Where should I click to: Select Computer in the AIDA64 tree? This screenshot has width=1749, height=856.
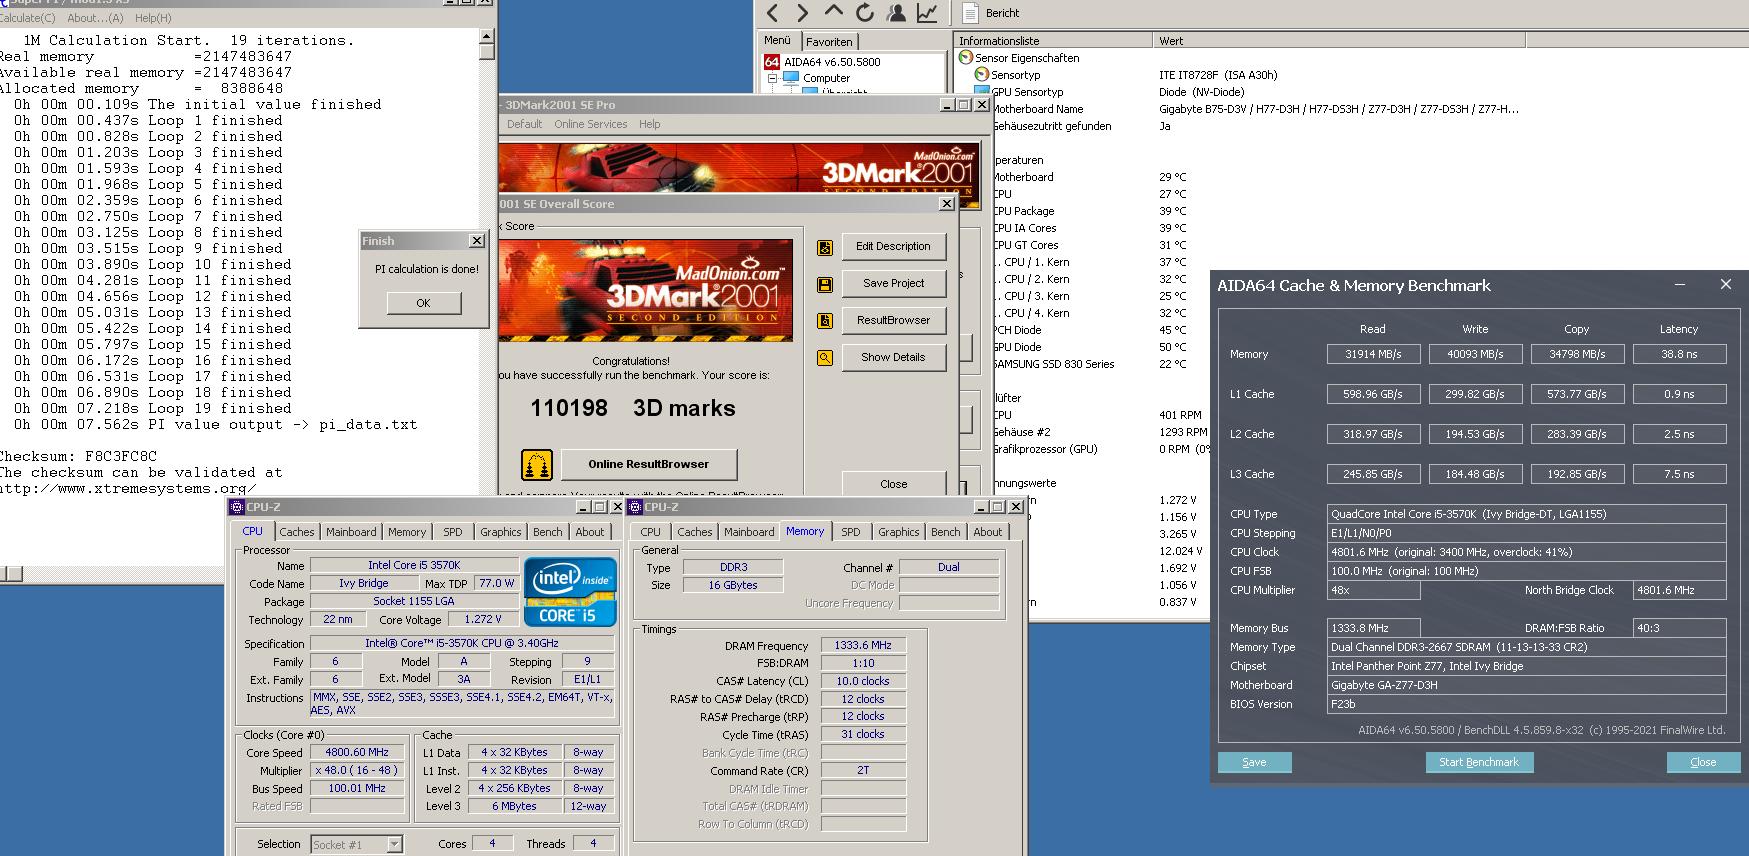click(826, 78)
